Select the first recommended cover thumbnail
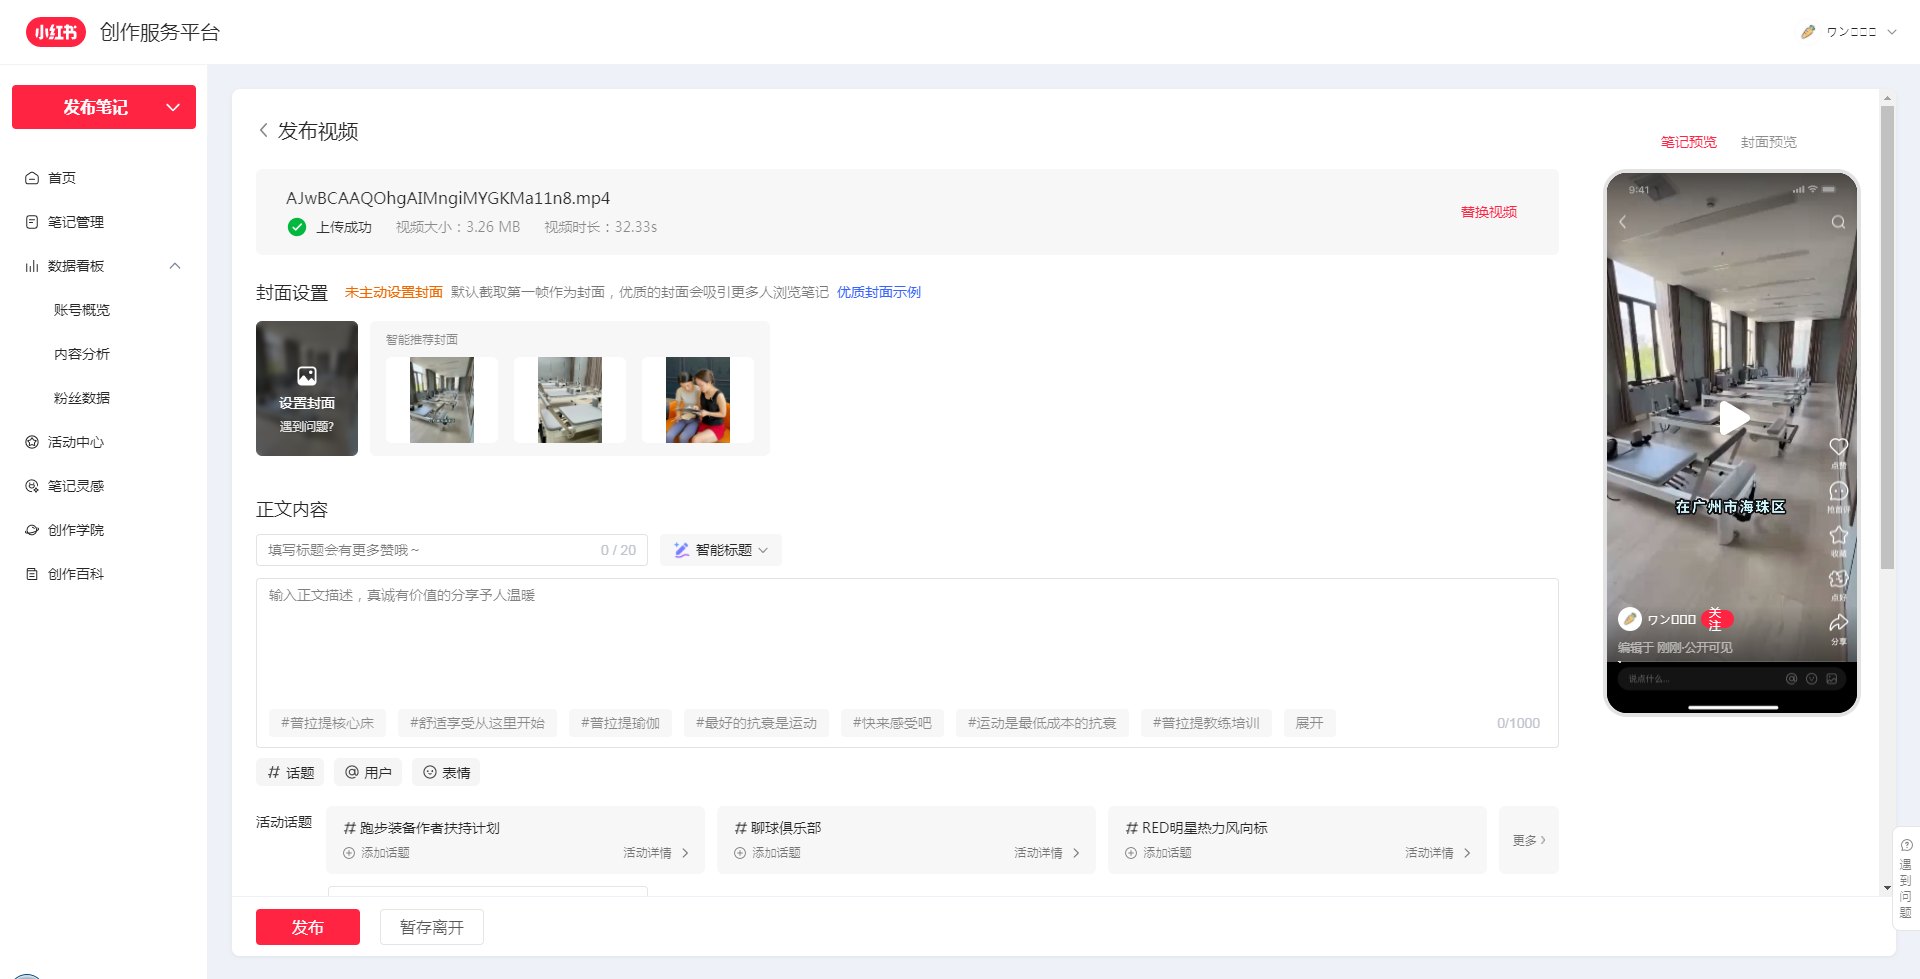The image size is (1920, 979). tap(442, 400)
